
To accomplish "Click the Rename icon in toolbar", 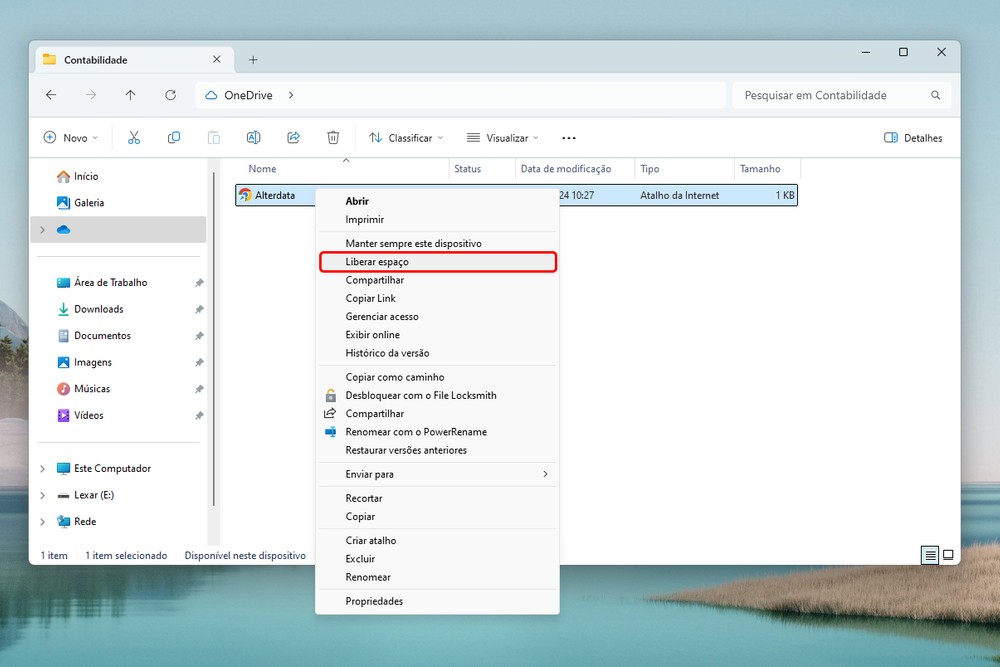I will (x=254, y=138).
